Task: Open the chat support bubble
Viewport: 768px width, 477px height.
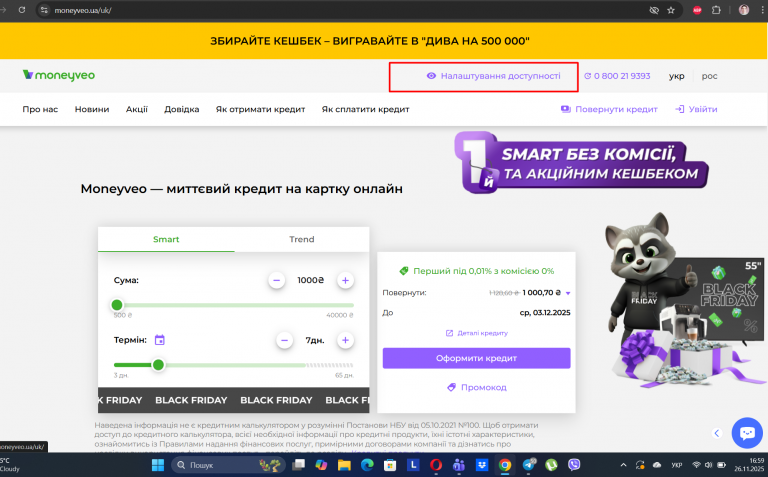Action: (x=747, y=433)
